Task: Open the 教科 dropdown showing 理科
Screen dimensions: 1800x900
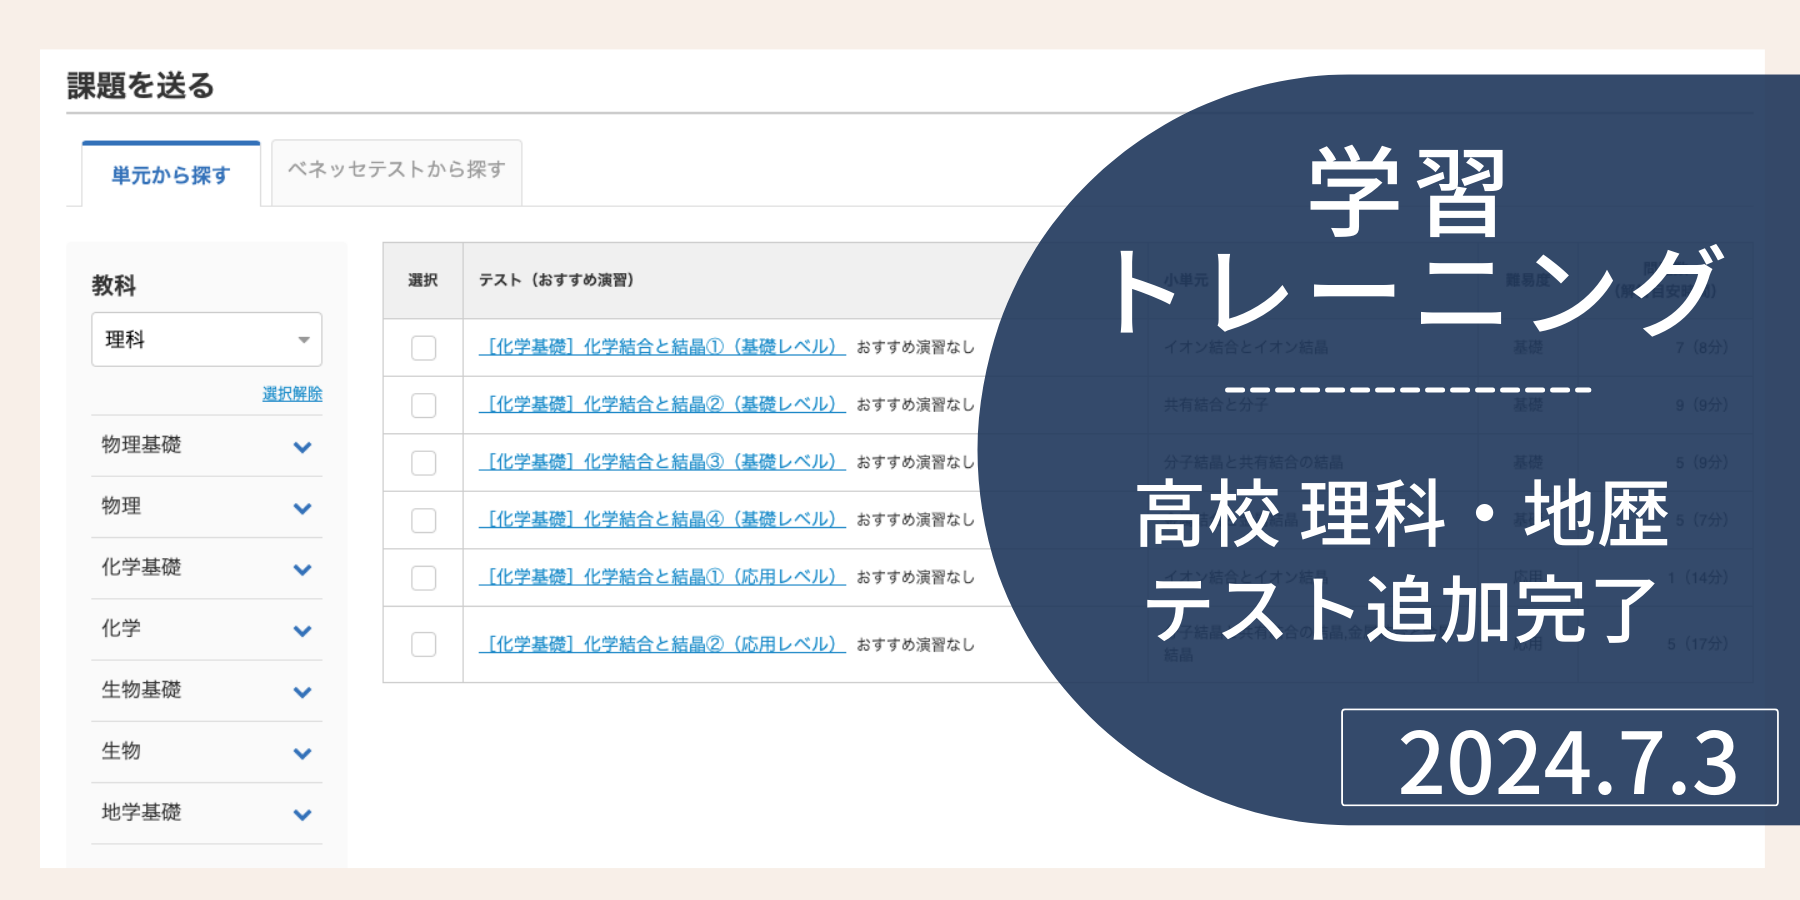Action: click(x=207, y=340)
